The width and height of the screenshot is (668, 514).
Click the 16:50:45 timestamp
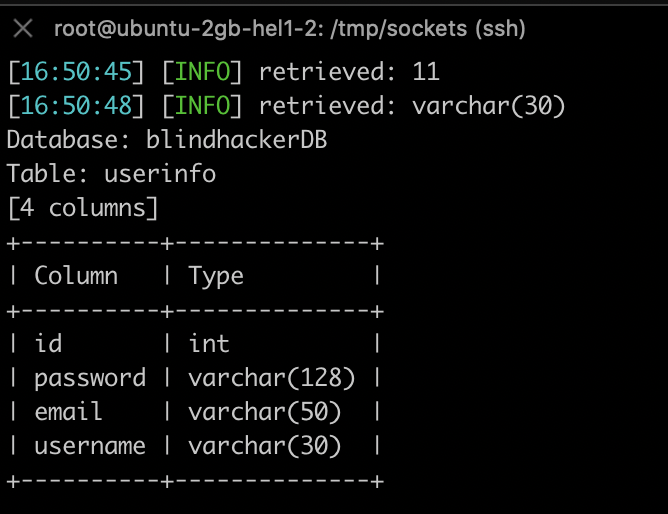(77, 72)
